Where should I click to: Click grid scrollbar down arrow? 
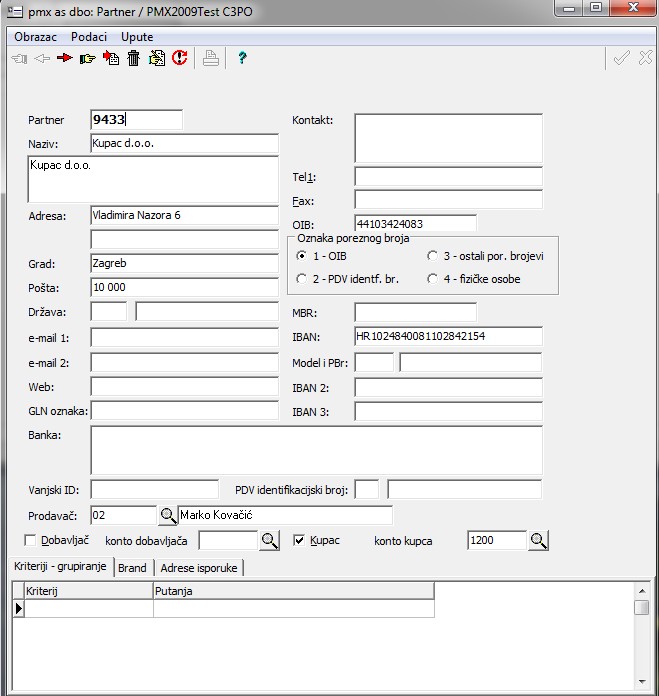pyautogui.click(x=642, y=681)
